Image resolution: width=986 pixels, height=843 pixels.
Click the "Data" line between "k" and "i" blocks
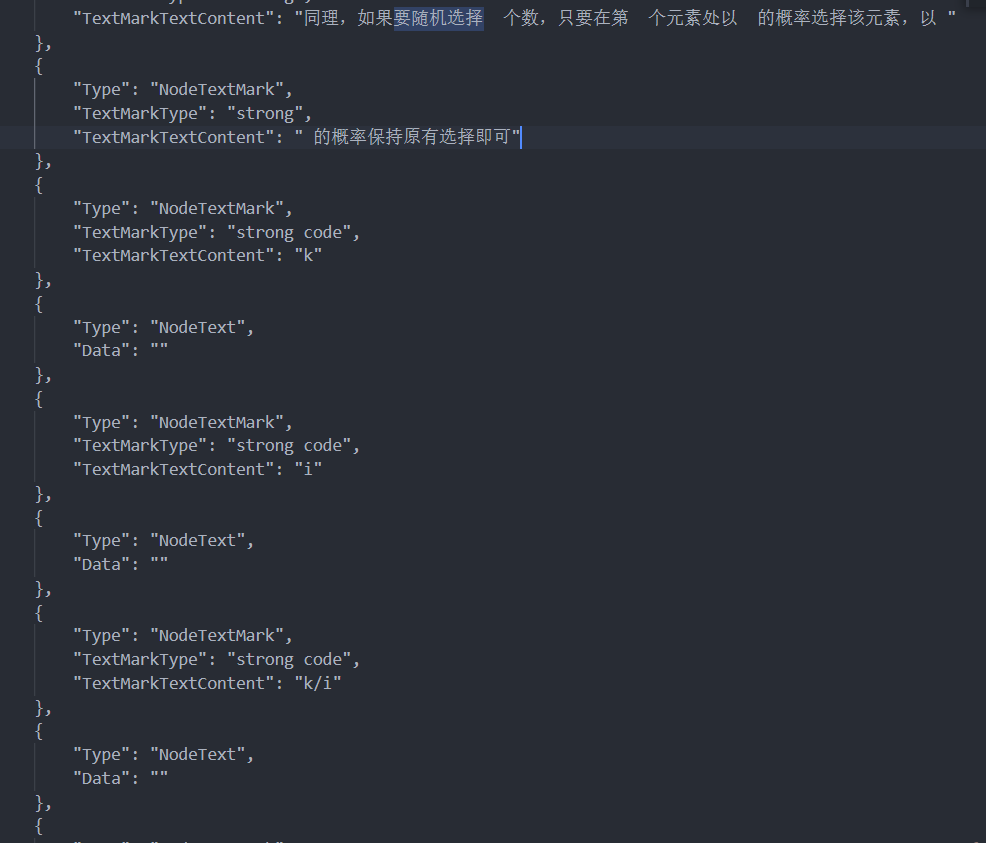[121, 351]
